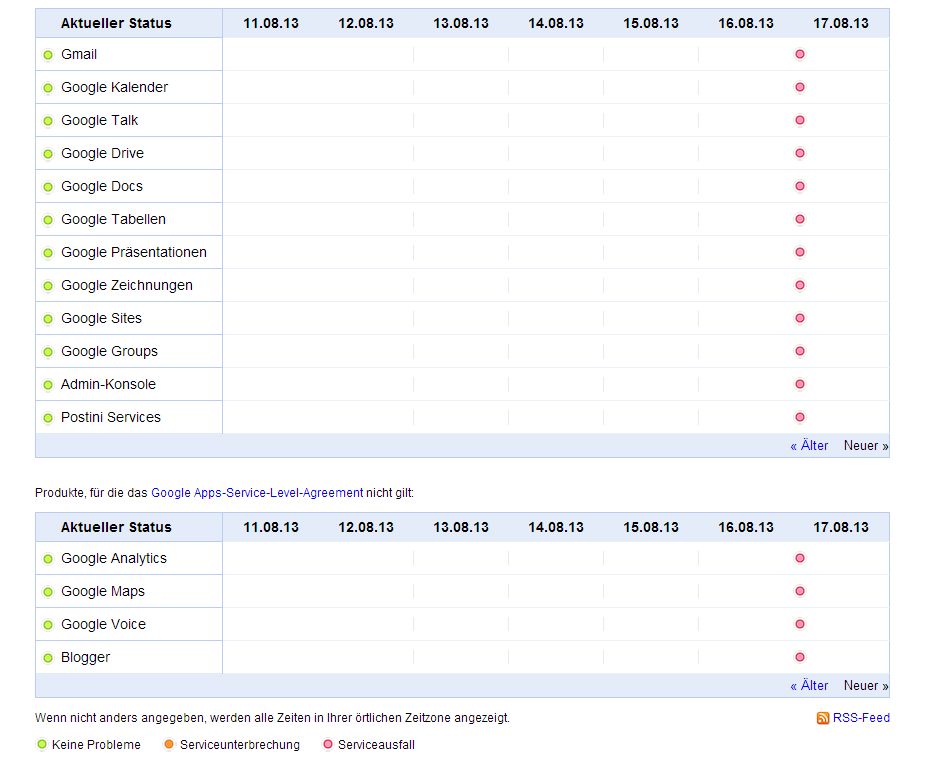926x758 pixels.
Task: Open Google Maps red outage marker
Action: coord(800,592)
